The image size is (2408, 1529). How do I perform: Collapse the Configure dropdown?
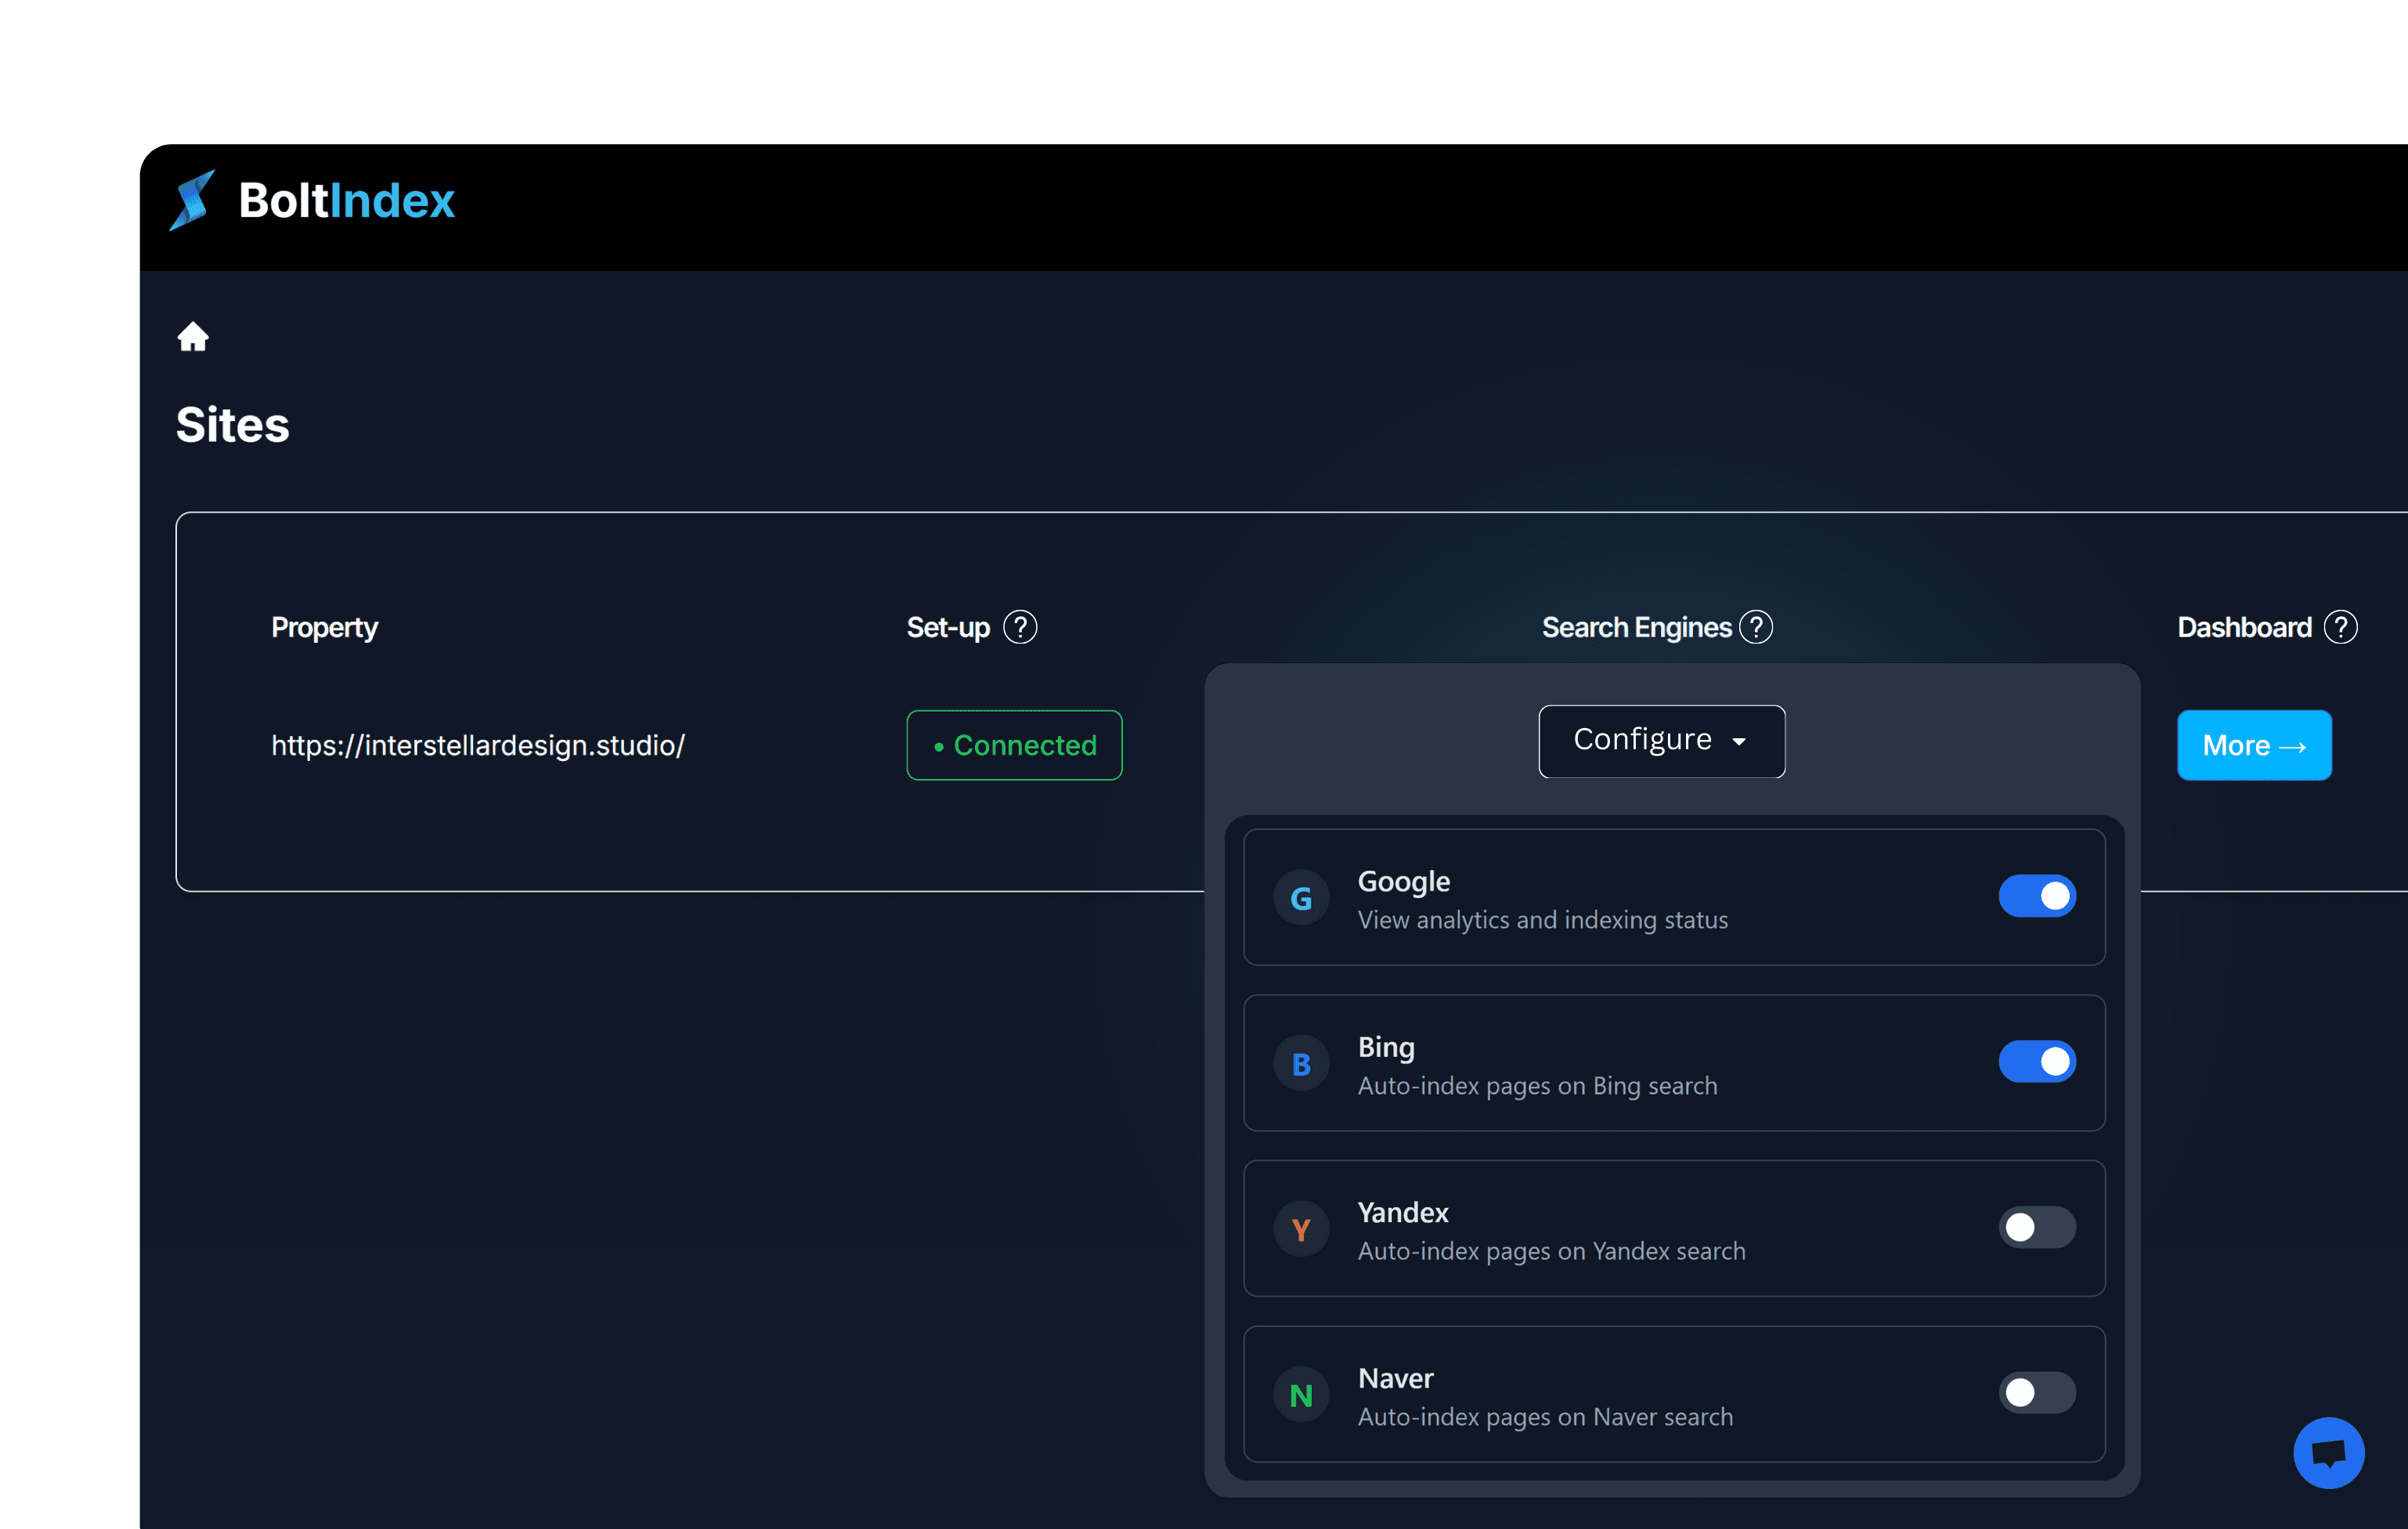point(1661,741)
